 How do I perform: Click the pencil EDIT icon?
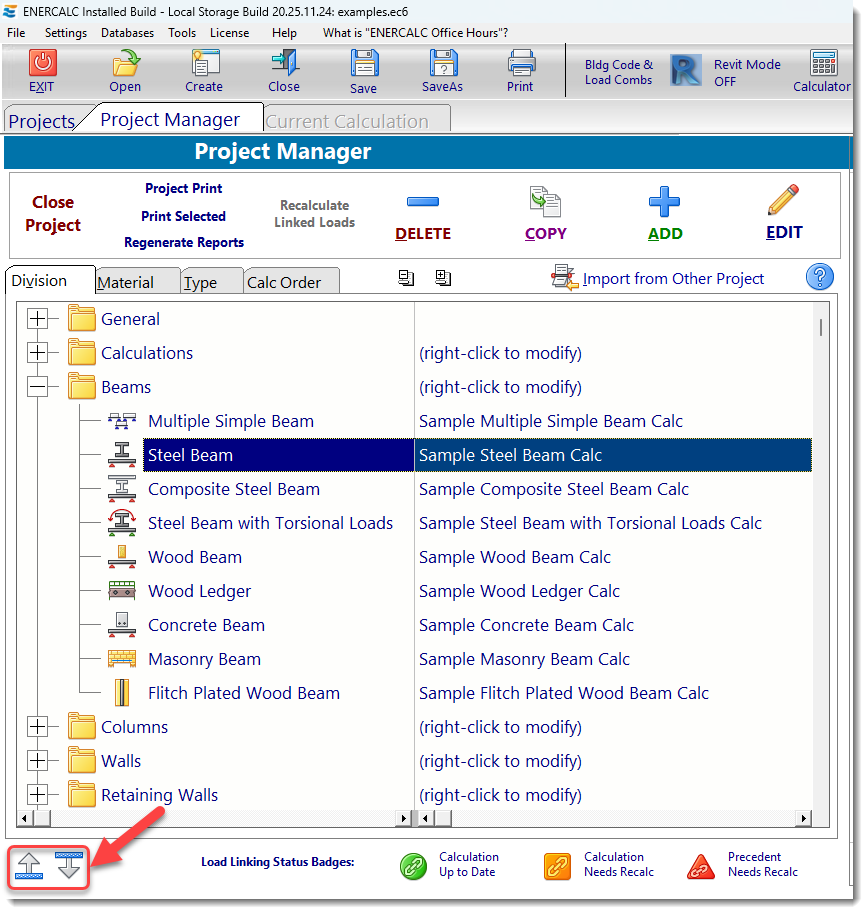click(x=783, y=201)
